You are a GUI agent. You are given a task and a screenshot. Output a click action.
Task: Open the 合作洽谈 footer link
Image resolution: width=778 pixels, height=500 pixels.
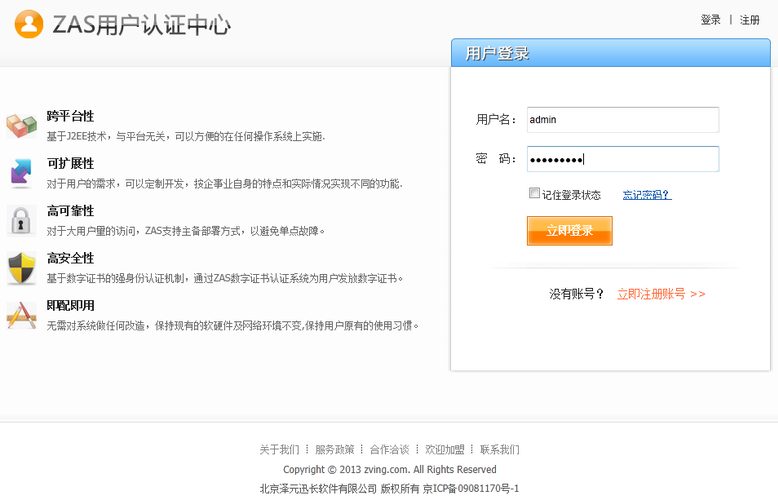coord(389,449)
